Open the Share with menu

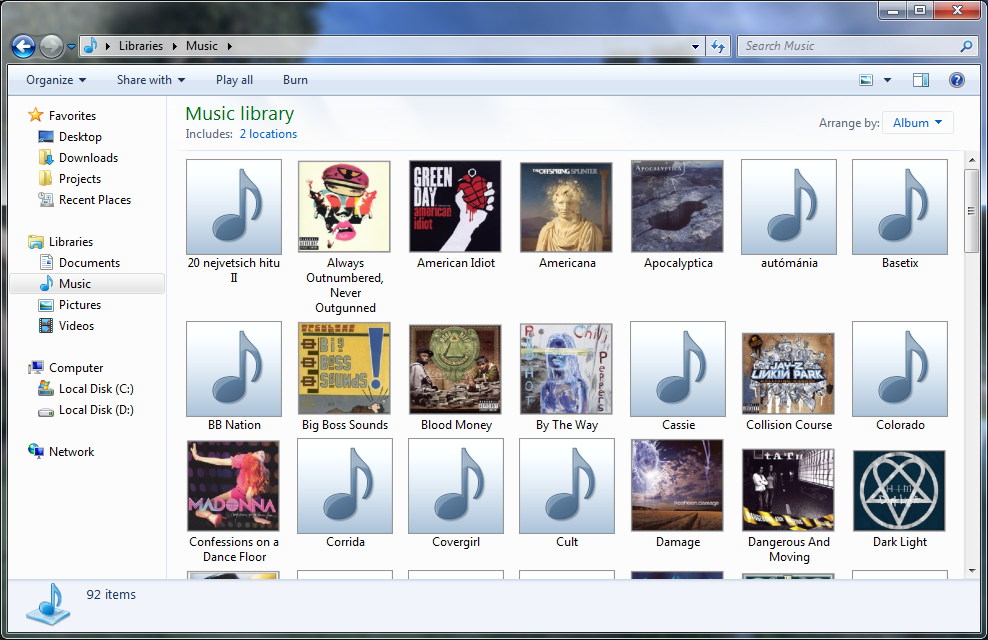click(x=151, y=80)
